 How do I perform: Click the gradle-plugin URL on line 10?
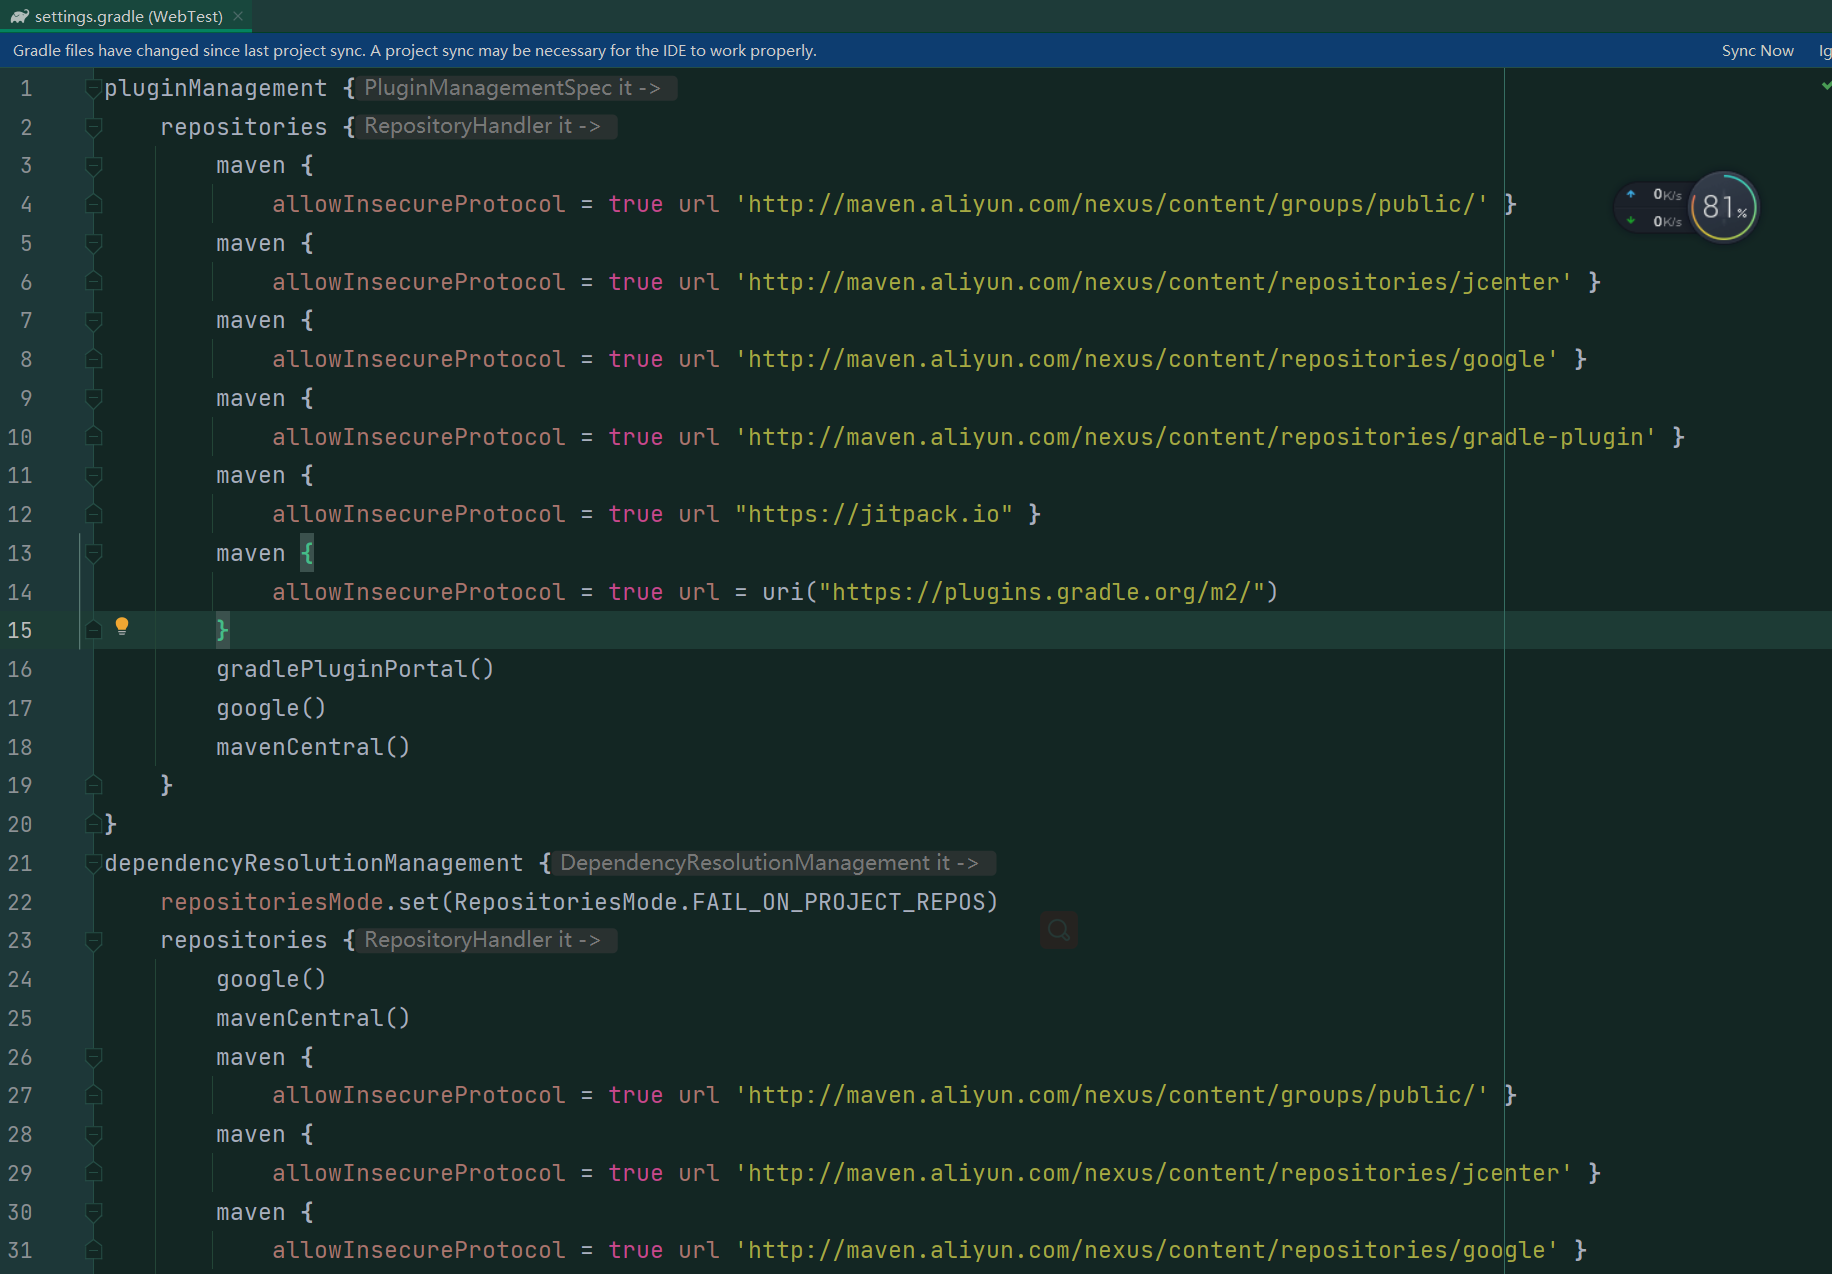tap(1195, 437)
